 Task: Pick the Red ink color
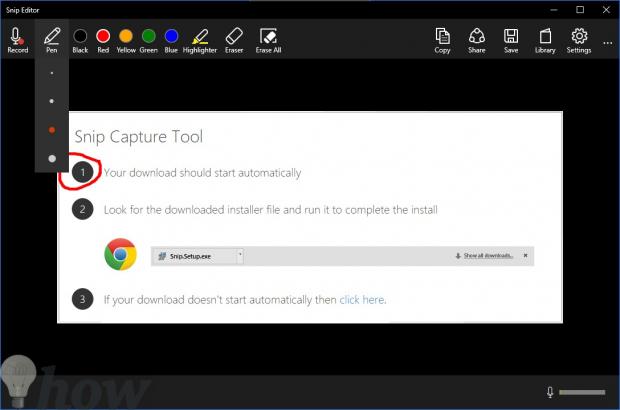click(x=102, y=36)
